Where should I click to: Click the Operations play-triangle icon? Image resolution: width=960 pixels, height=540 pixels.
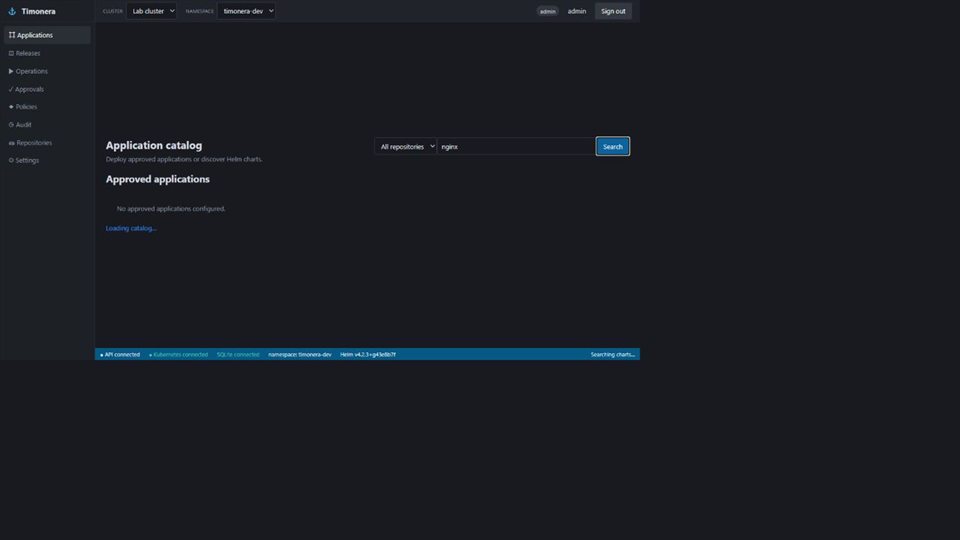pyautogui.click(x=11, y=71)
